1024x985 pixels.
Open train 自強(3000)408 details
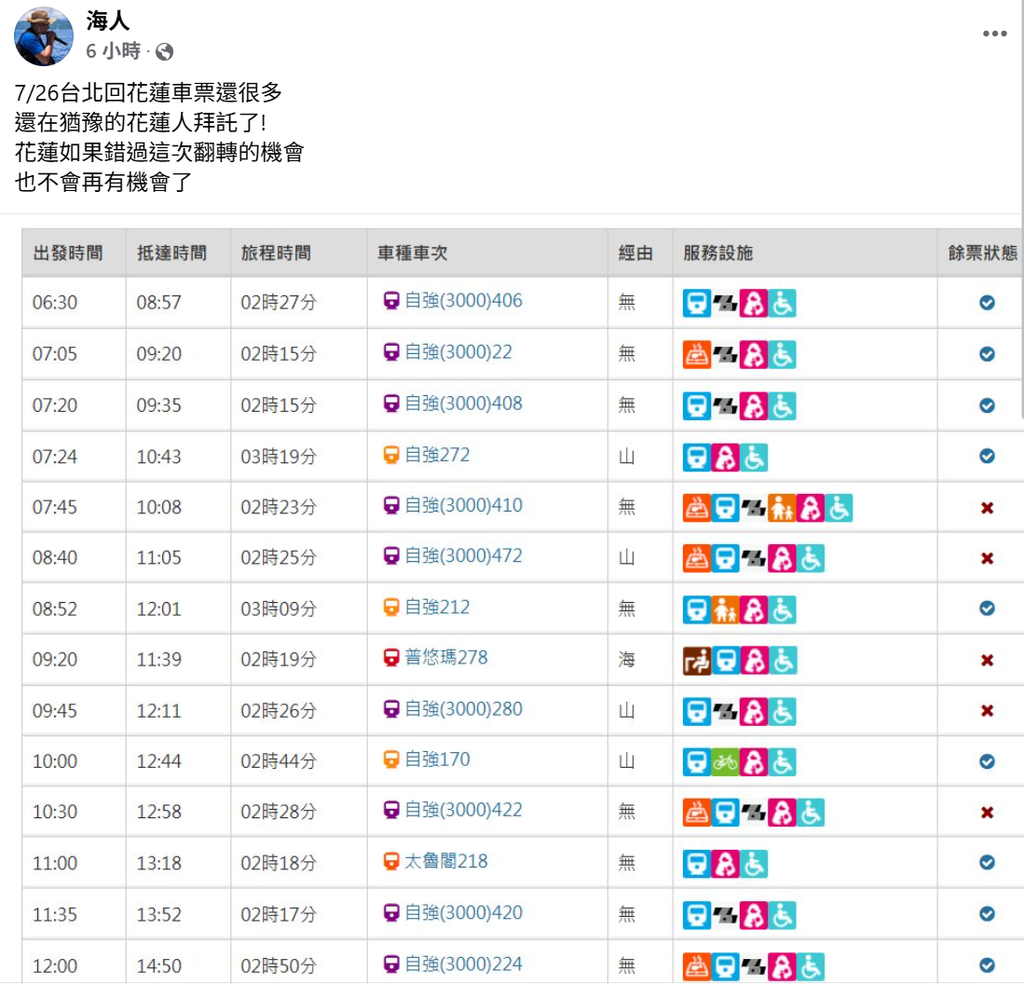tap(464, 404)
